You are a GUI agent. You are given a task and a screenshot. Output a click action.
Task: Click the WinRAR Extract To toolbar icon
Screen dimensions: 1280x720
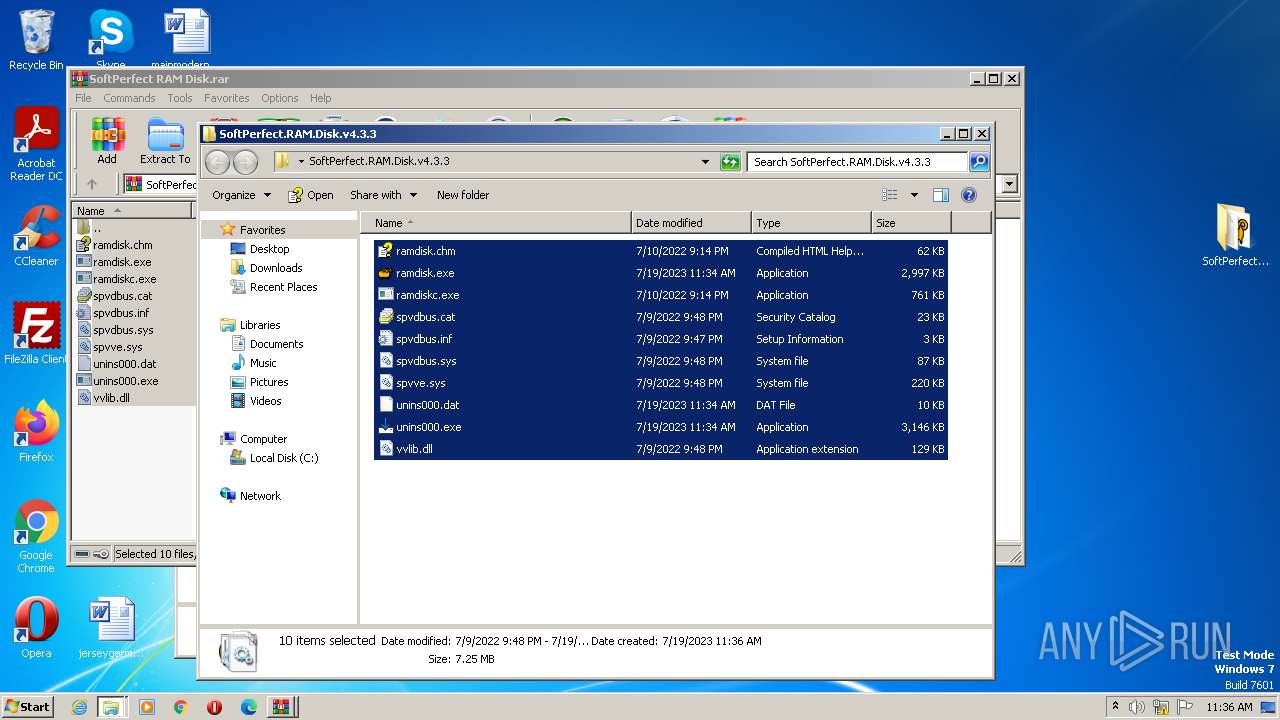[x=165, y=141]
